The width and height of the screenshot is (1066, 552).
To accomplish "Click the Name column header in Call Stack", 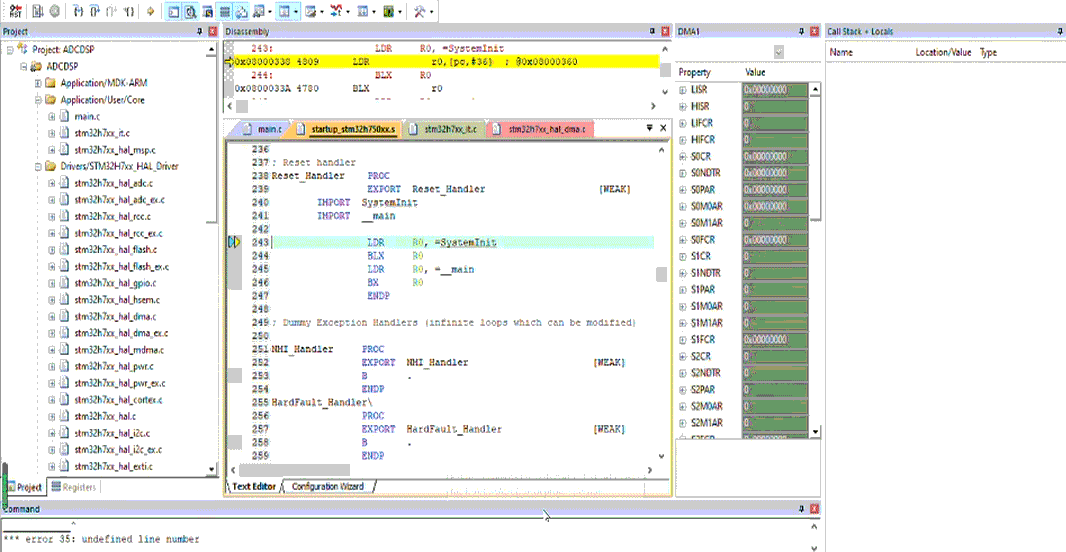I will pyautogui.click(x=841, y=52).
